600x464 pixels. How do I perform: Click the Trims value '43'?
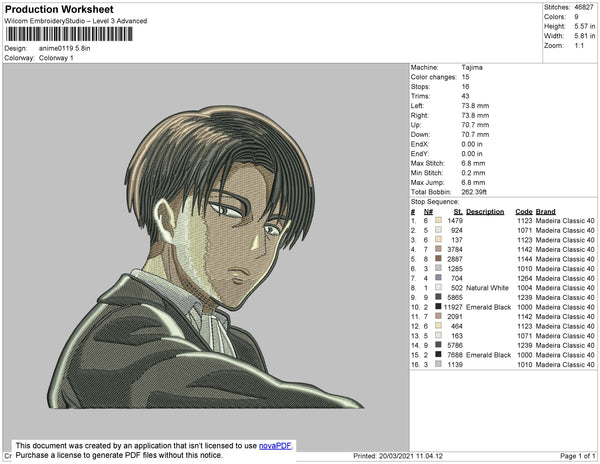click(465, 96)
